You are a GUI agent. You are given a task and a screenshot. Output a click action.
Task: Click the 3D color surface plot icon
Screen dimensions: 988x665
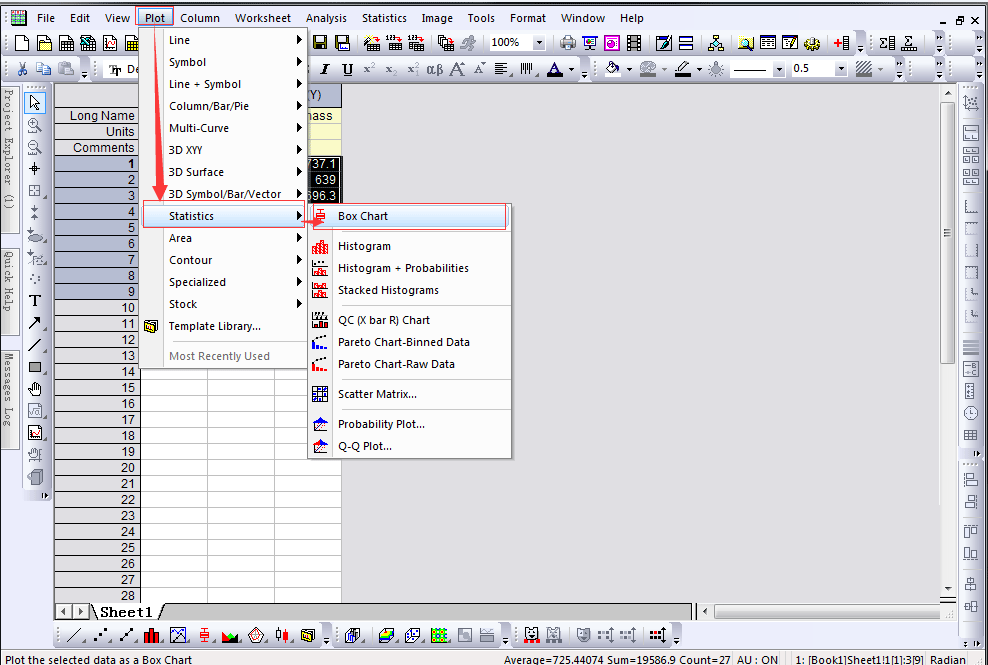click(x=386, y=635)
